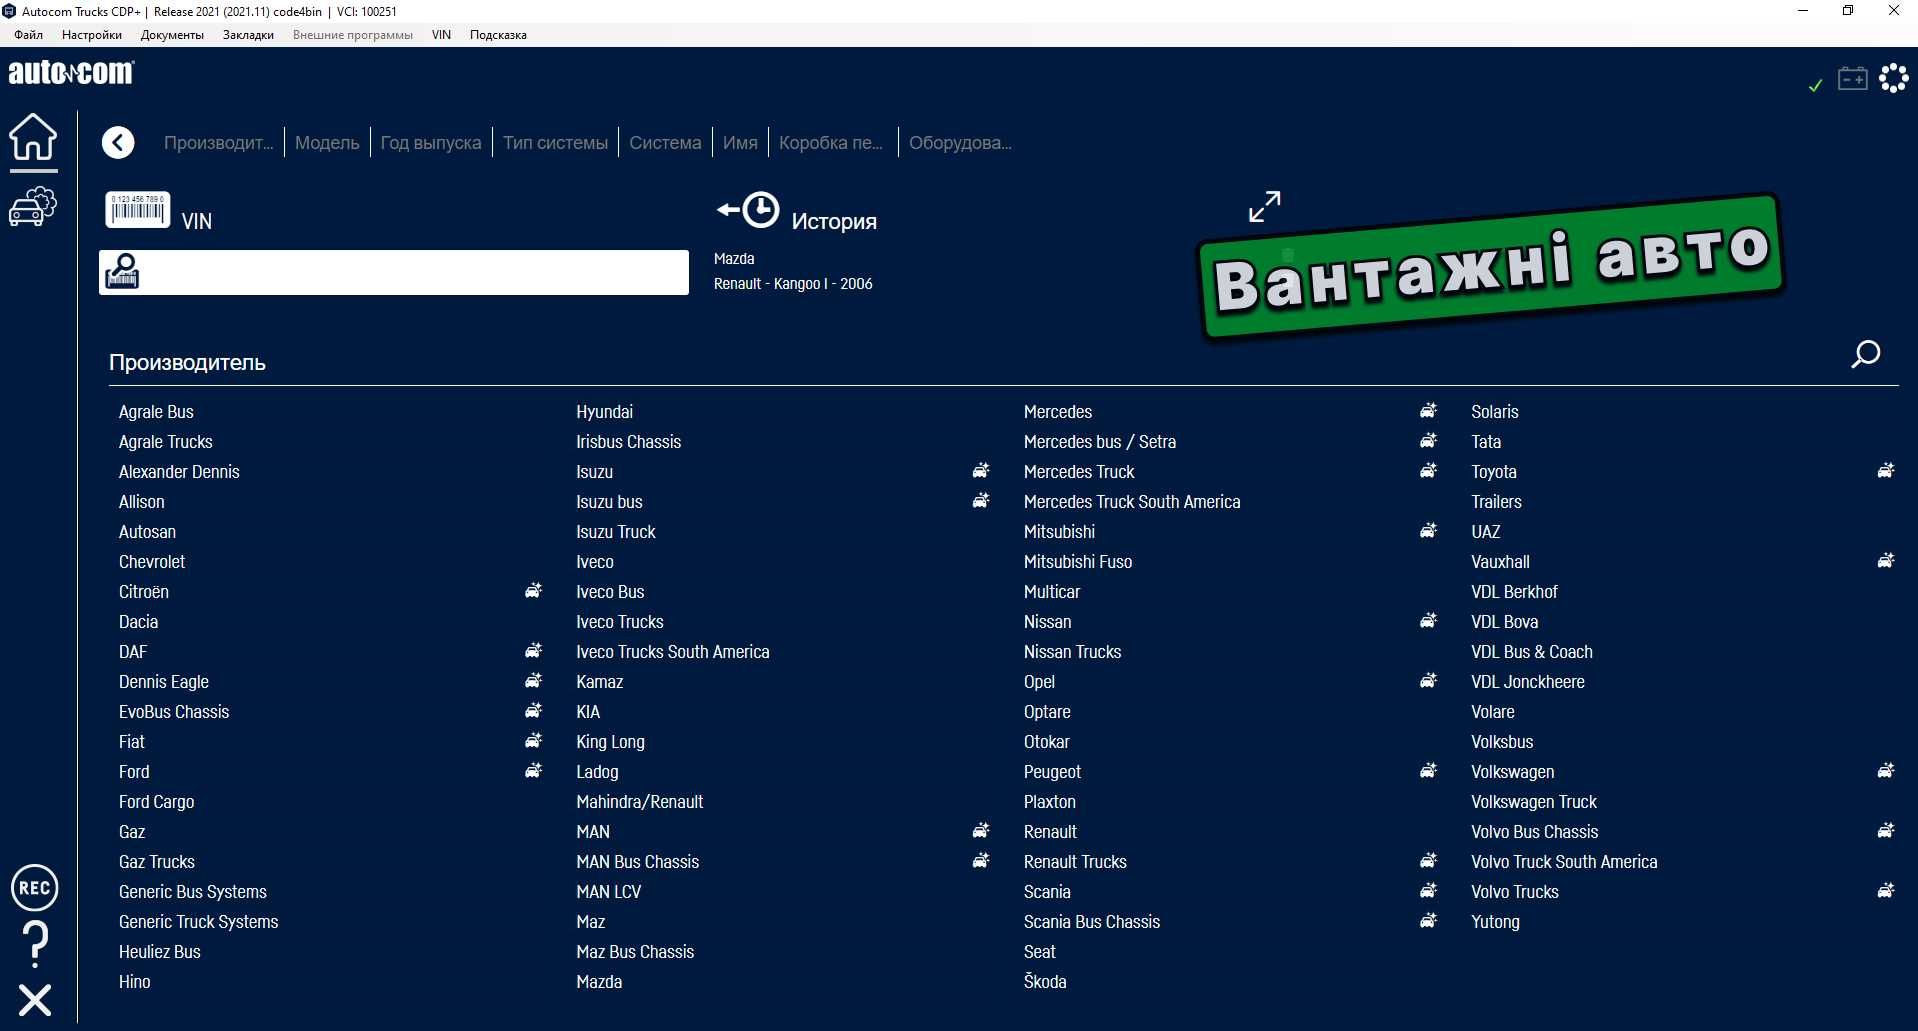Open the Файл menu
The height and width of the screenshot is (1031, 1918).
[28, 35]
